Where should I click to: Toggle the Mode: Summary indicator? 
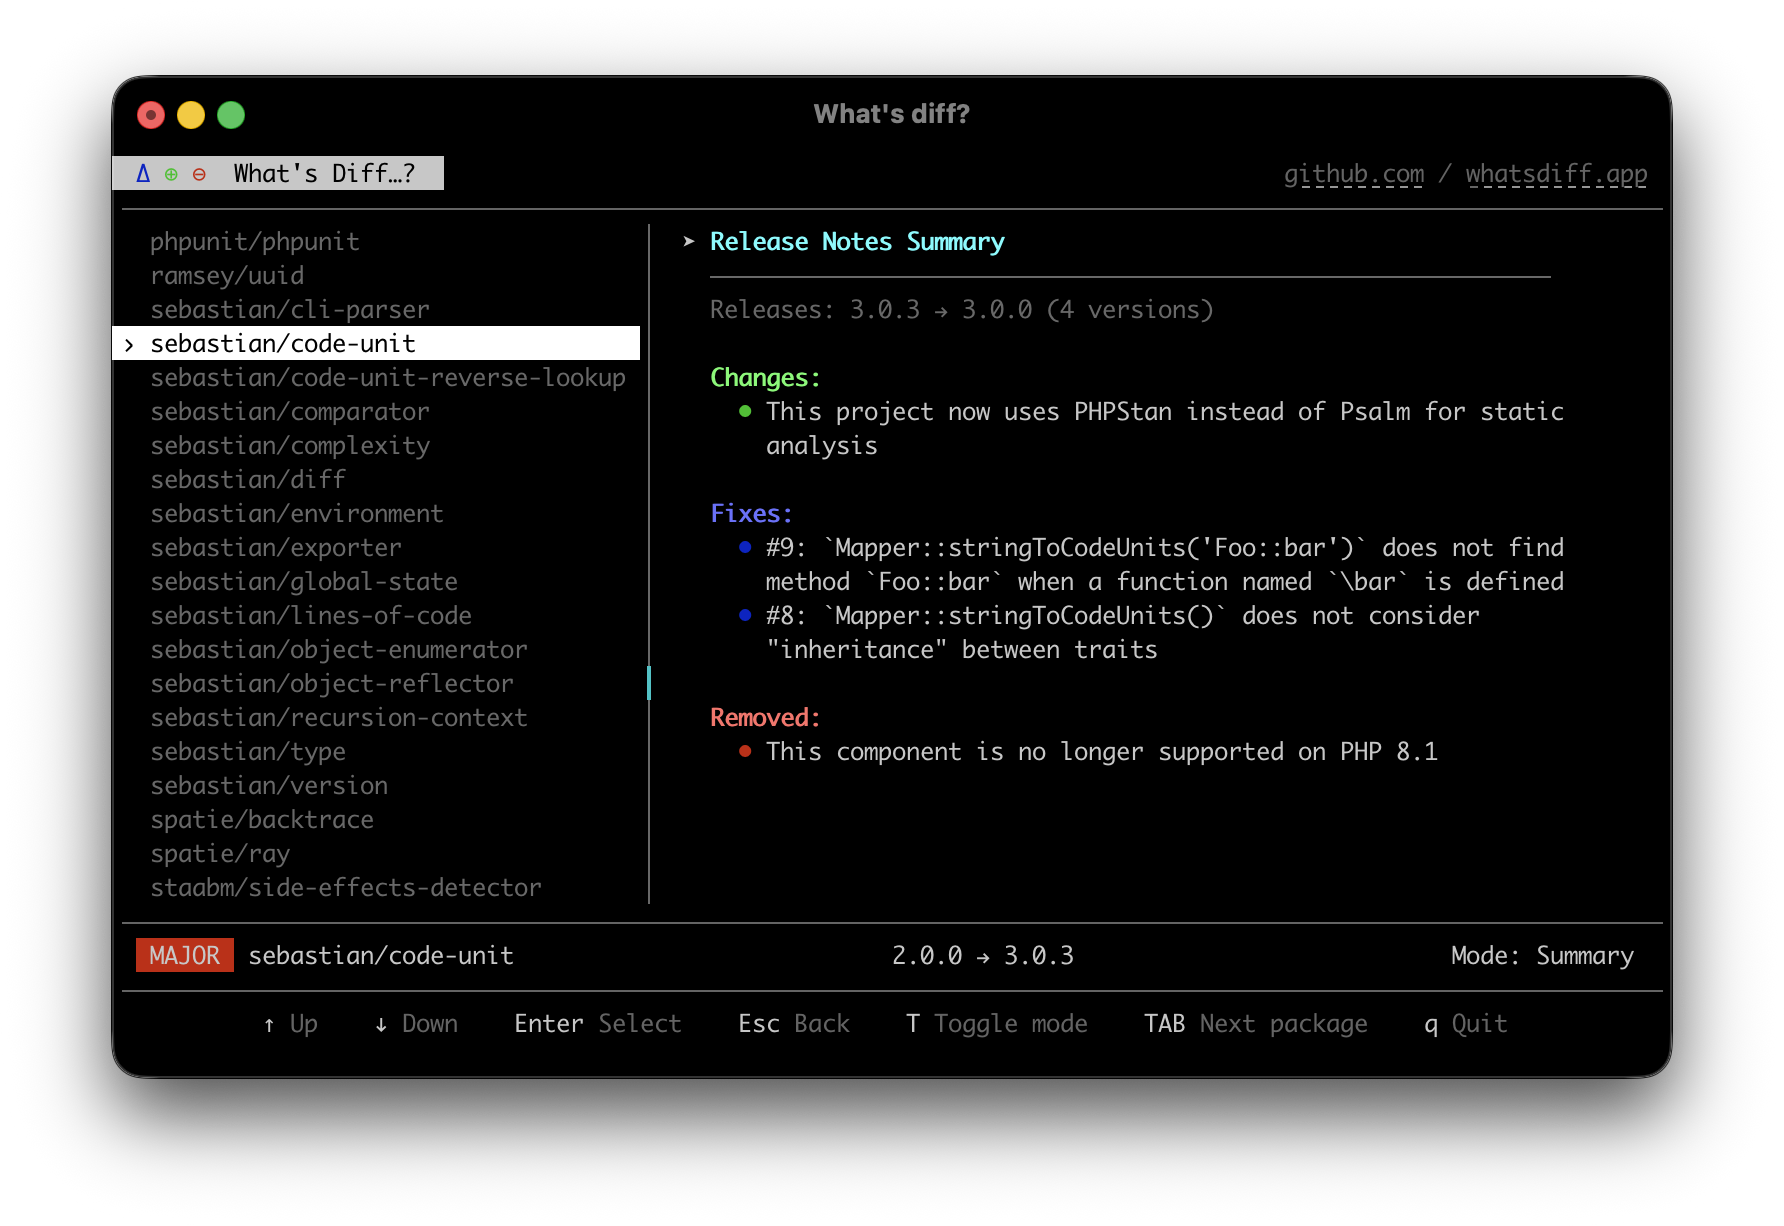point(1542,955)
